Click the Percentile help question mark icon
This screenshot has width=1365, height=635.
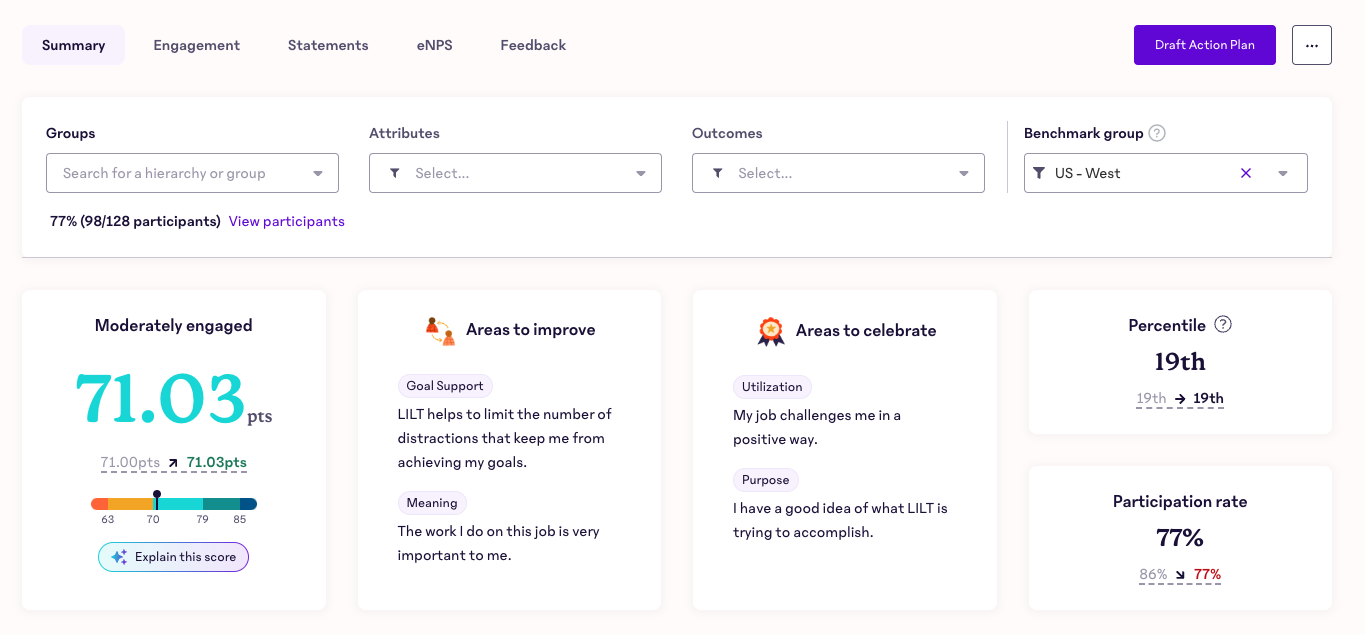(1223, 324)
